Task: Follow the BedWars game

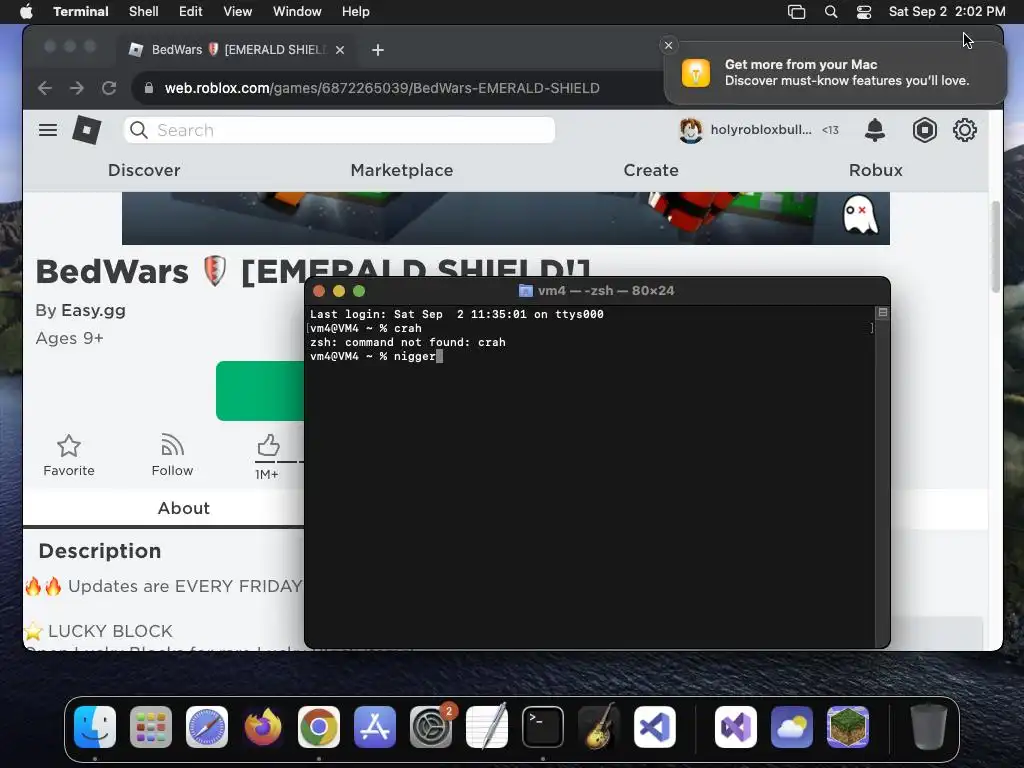Action: tap(172, 455)
